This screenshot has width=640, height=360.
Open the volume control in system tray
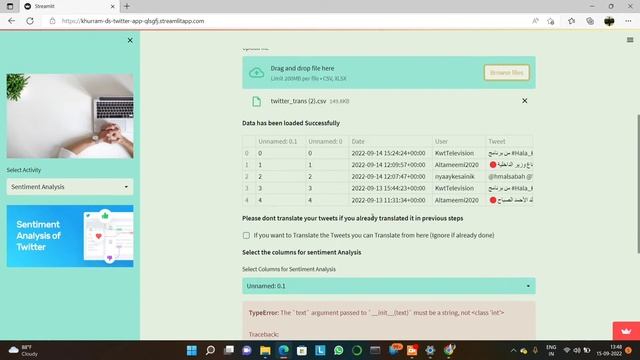pos(576,350)
